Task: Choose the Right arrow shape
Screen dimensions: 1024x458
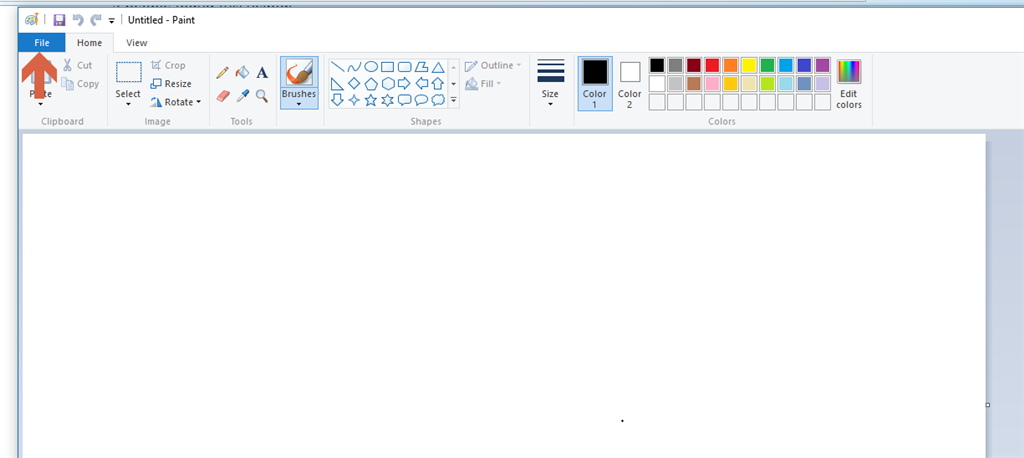Action: (405, 84)
